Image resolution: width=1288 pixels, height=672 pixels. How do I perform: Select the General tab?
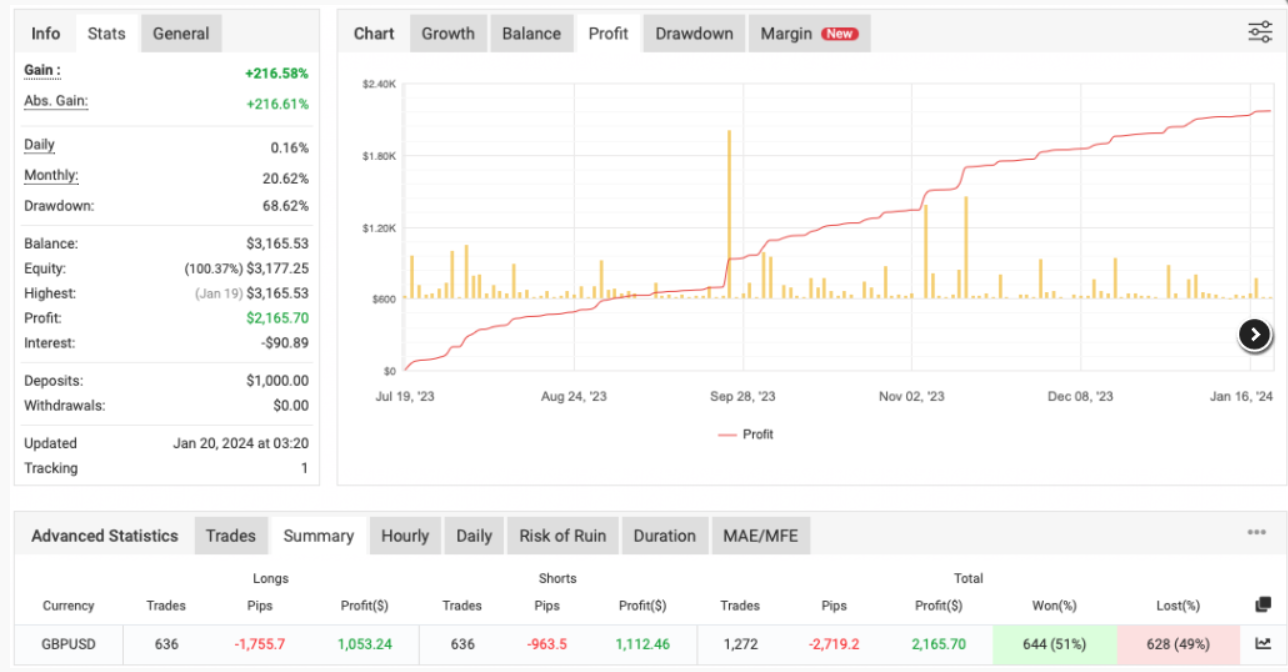click(x=181, y=33)
